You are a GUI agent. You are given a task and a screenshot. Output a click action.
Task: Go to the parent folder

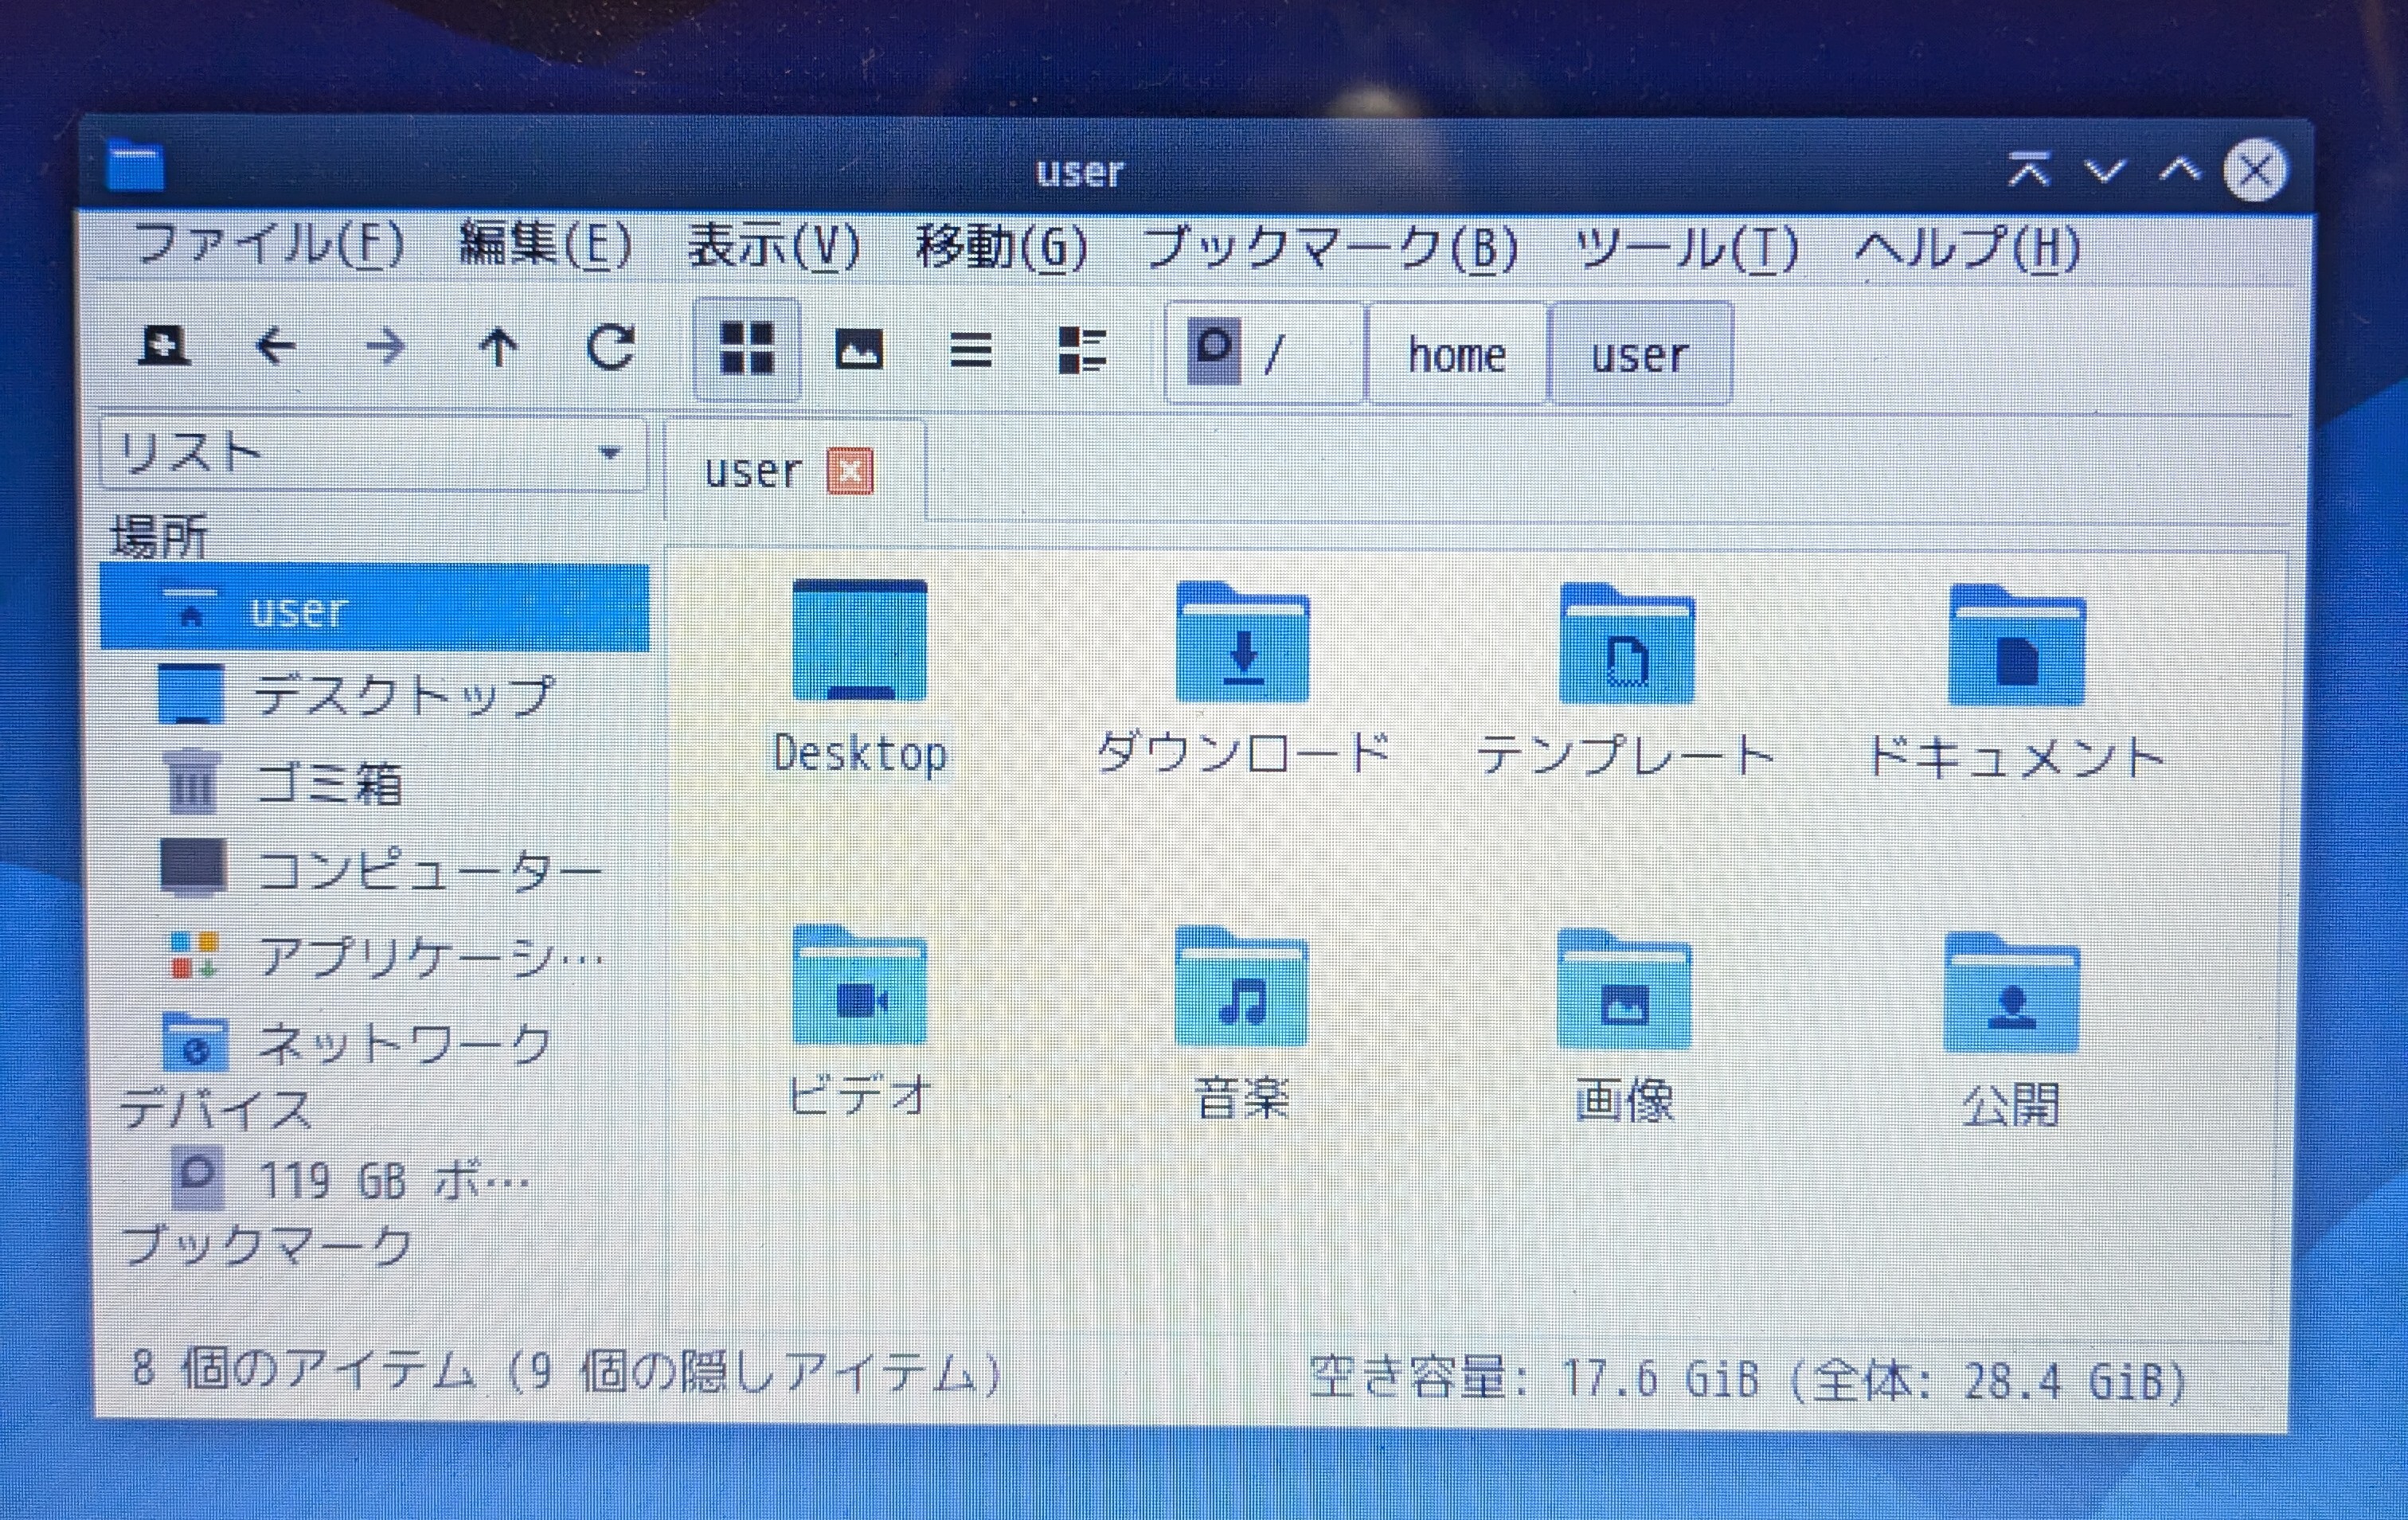pos(498,347)
